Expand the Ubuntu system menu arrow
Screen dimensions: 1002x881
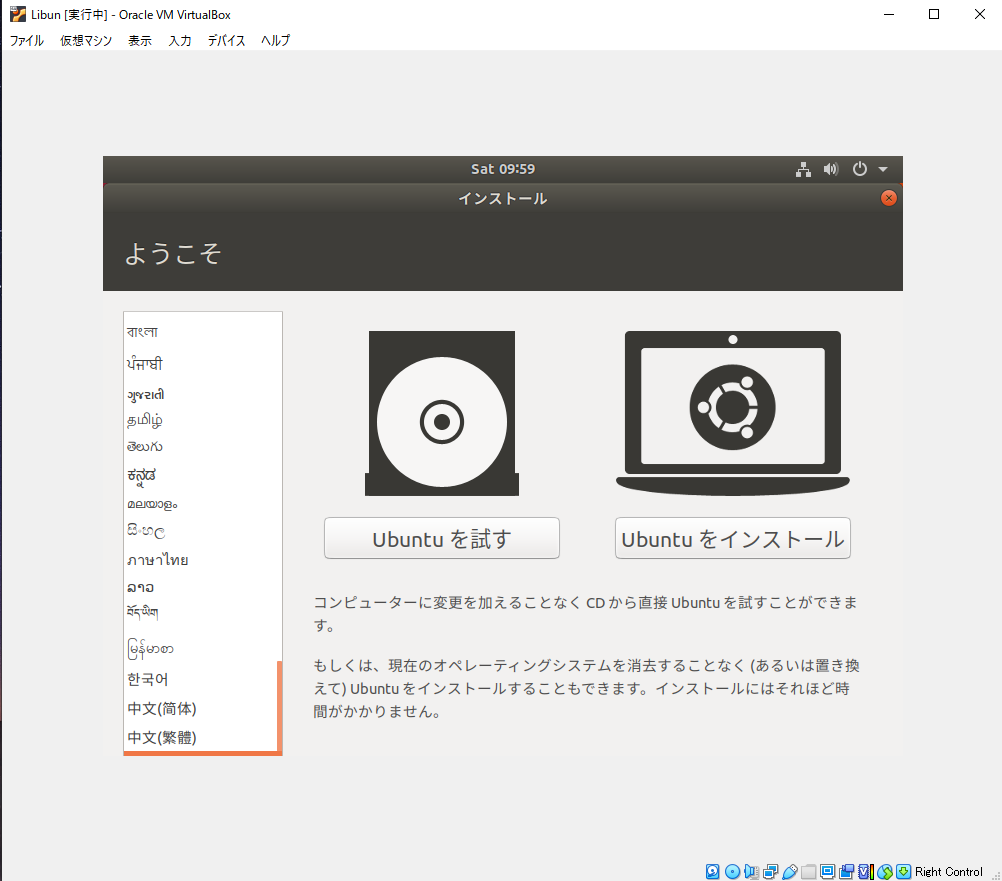883,169
